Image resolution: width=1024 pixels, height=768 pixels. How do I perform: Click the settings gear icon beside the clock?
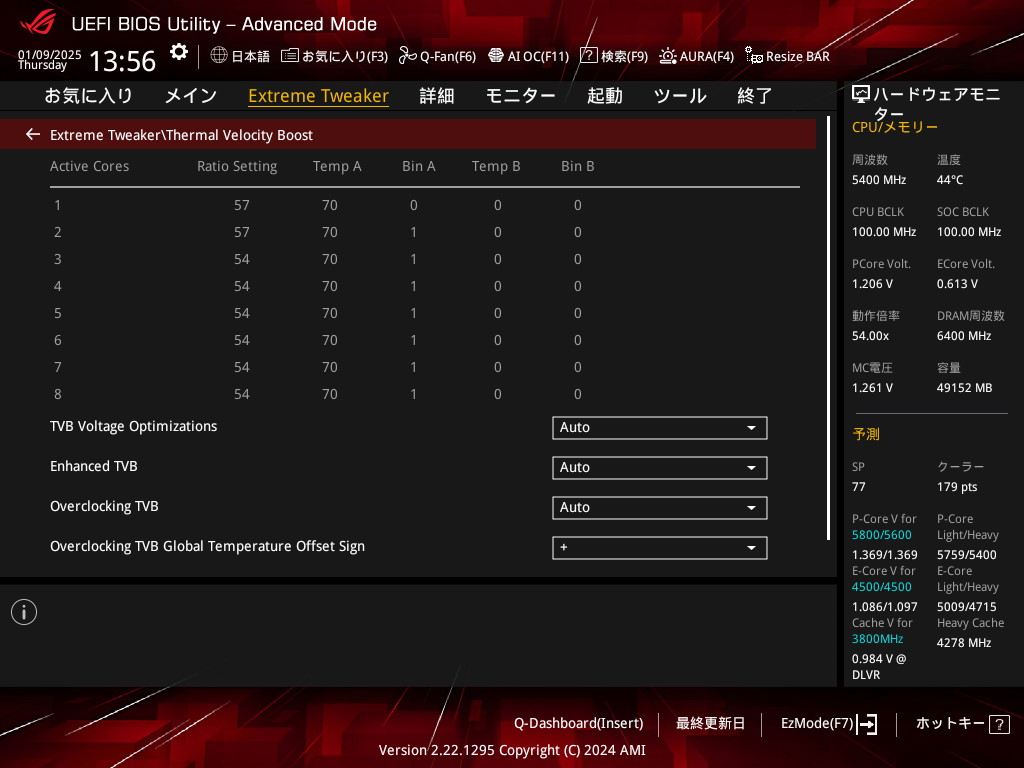pyautogui.click(x=179, y=52)
